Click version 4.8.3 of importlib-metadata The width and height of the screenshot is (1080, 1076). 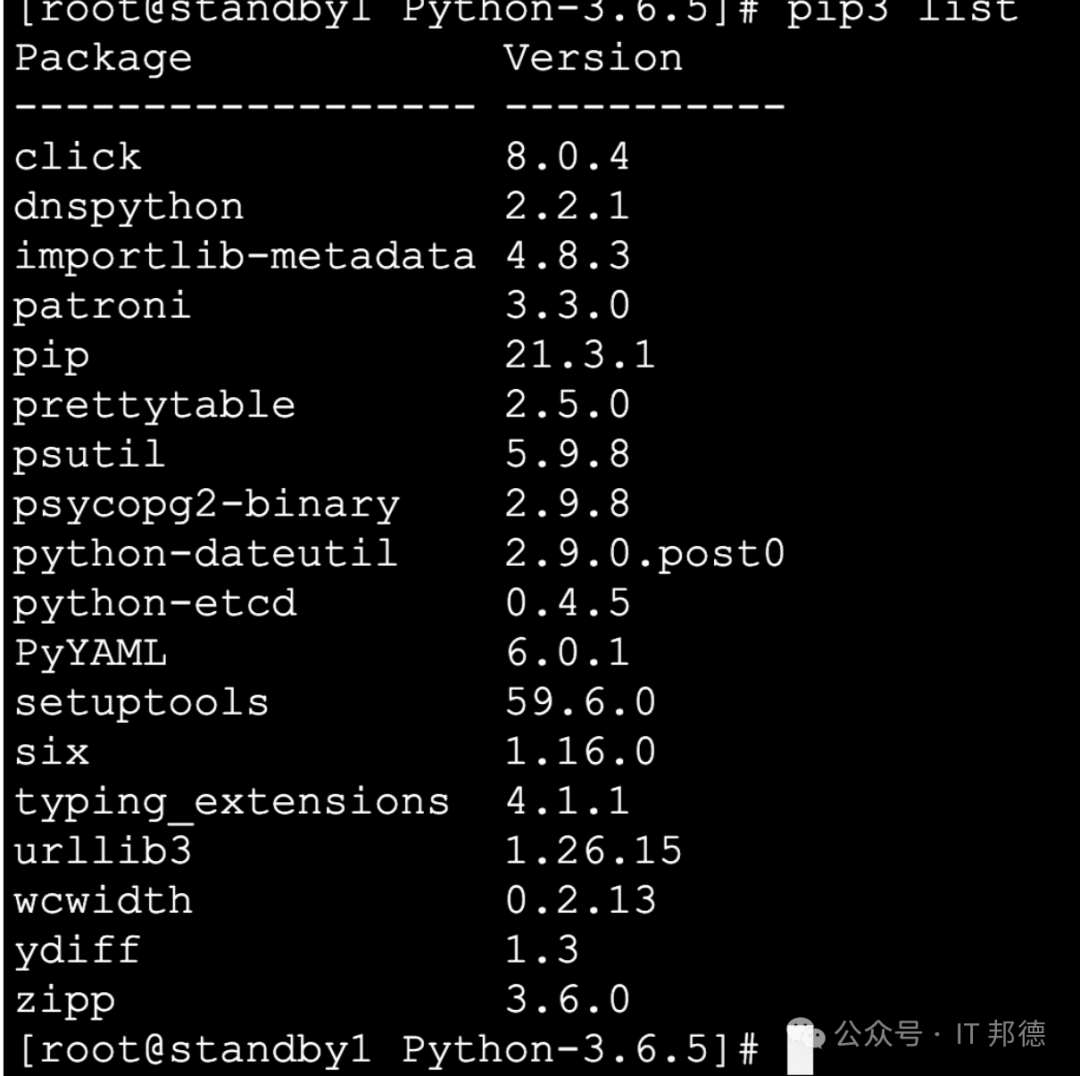coord(568,256)
